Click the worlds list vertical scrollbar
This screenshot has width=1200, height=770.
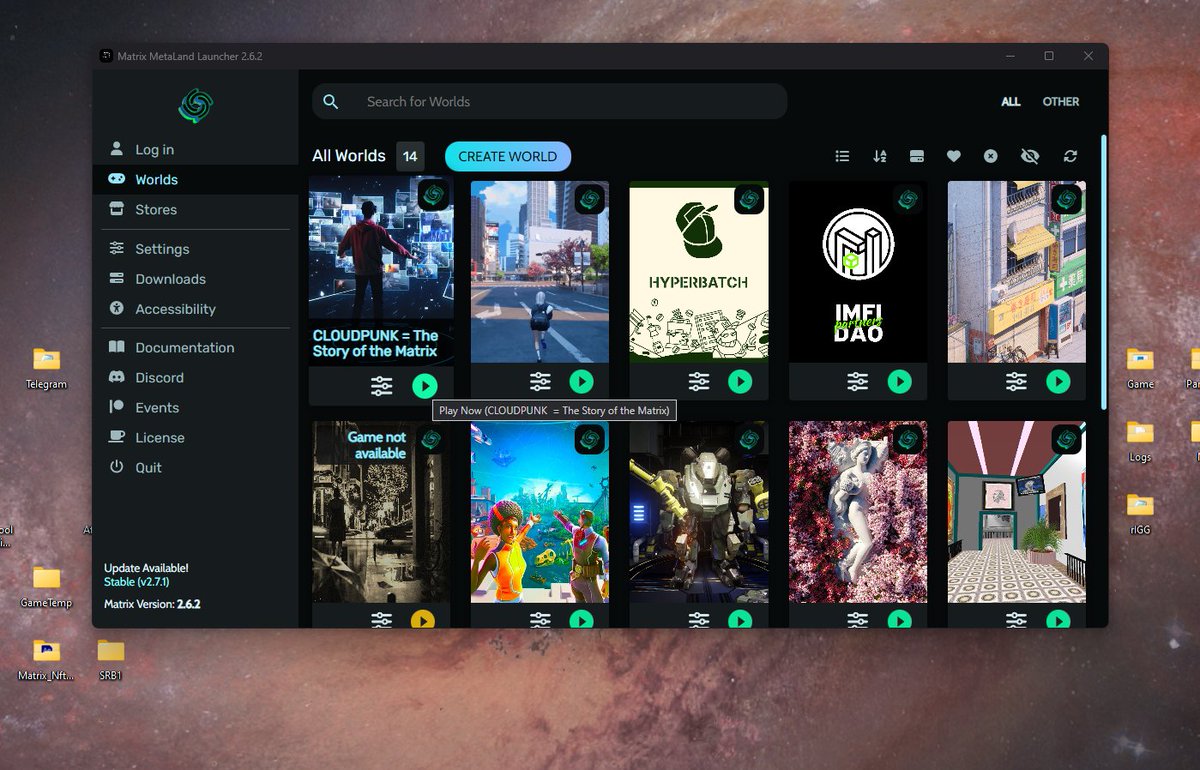tap(1104, 272)
